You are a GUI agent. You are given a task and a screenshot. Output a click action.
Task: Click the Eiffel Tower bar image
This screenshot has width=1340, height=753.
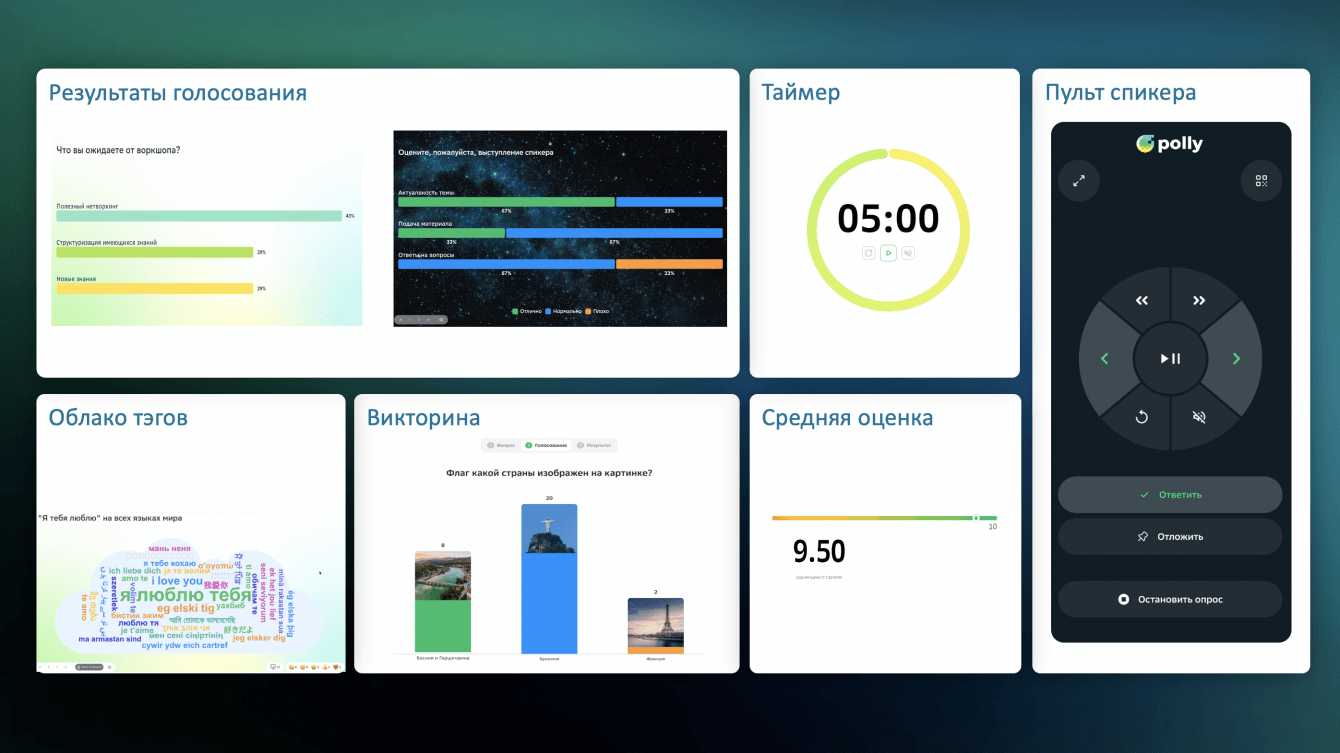(x=655, y=623)
